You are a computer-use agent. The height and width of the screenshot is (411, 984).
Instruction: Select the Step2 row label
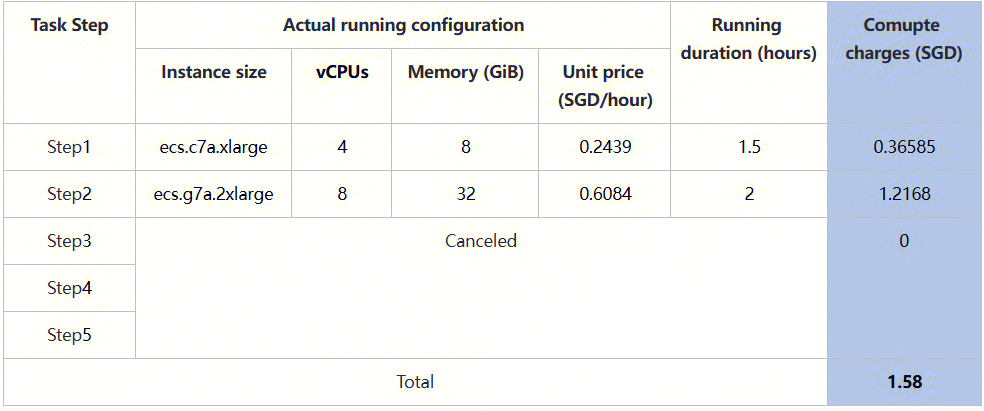point(69,194)
